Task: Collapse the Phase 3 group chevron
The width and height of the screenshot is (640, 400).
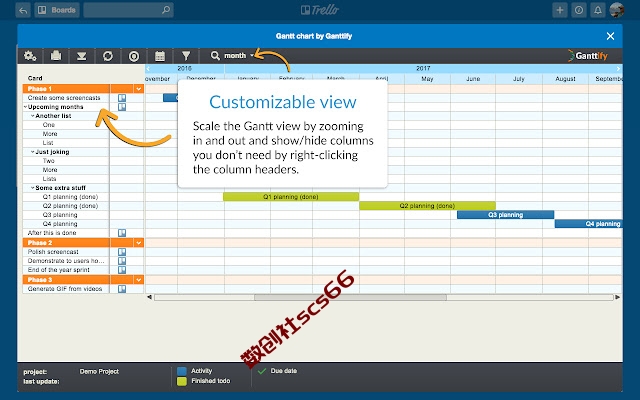Action: point(139,280)
